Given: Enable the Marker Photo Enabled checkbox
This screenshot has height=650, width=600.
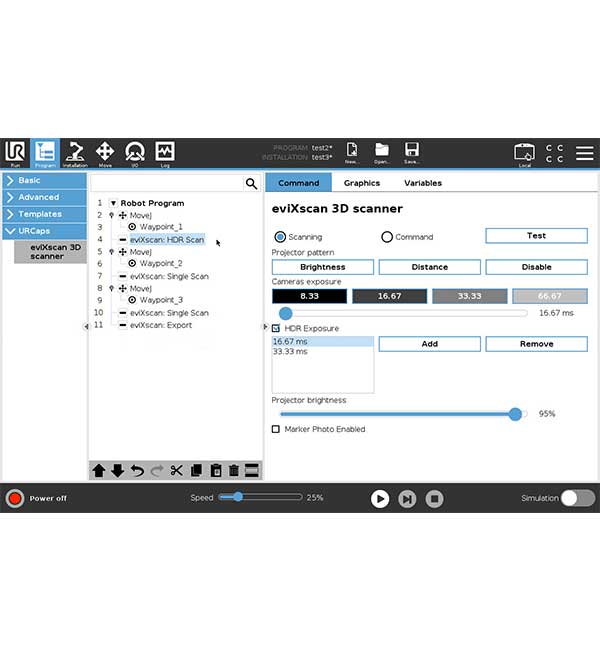Looking at the screenshot, I should point(276,429).
